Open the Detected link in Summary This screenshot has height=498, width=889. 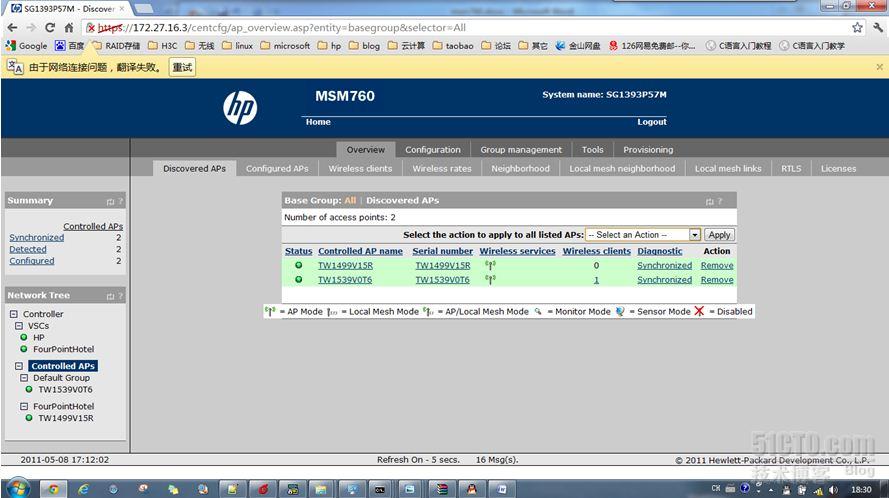pyautogui.click(x=28, y=249)
